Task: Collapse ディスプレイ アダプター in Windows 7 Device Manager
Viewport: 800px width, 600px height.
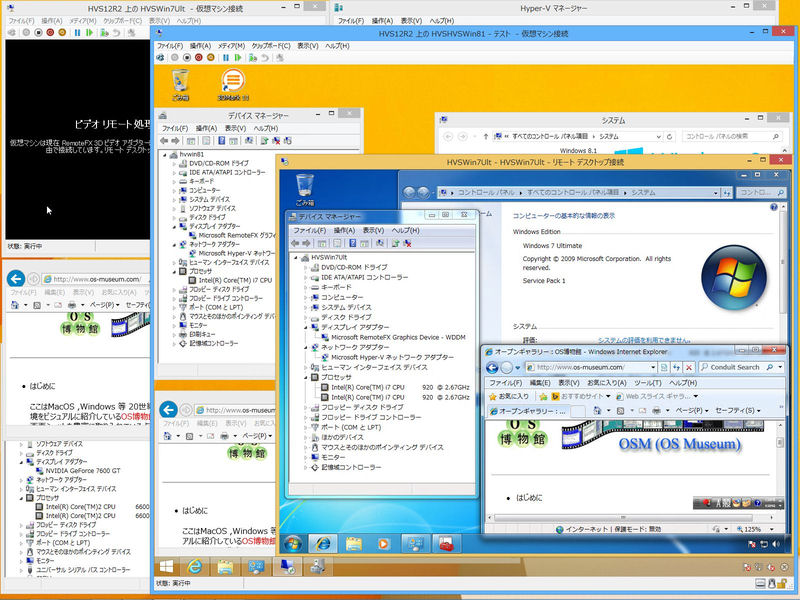Action: point(307,327)
